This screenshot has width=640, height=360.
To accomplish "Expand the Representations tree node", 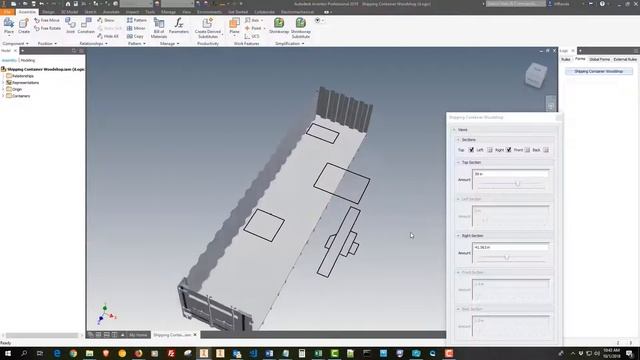I will click(3, 82).
